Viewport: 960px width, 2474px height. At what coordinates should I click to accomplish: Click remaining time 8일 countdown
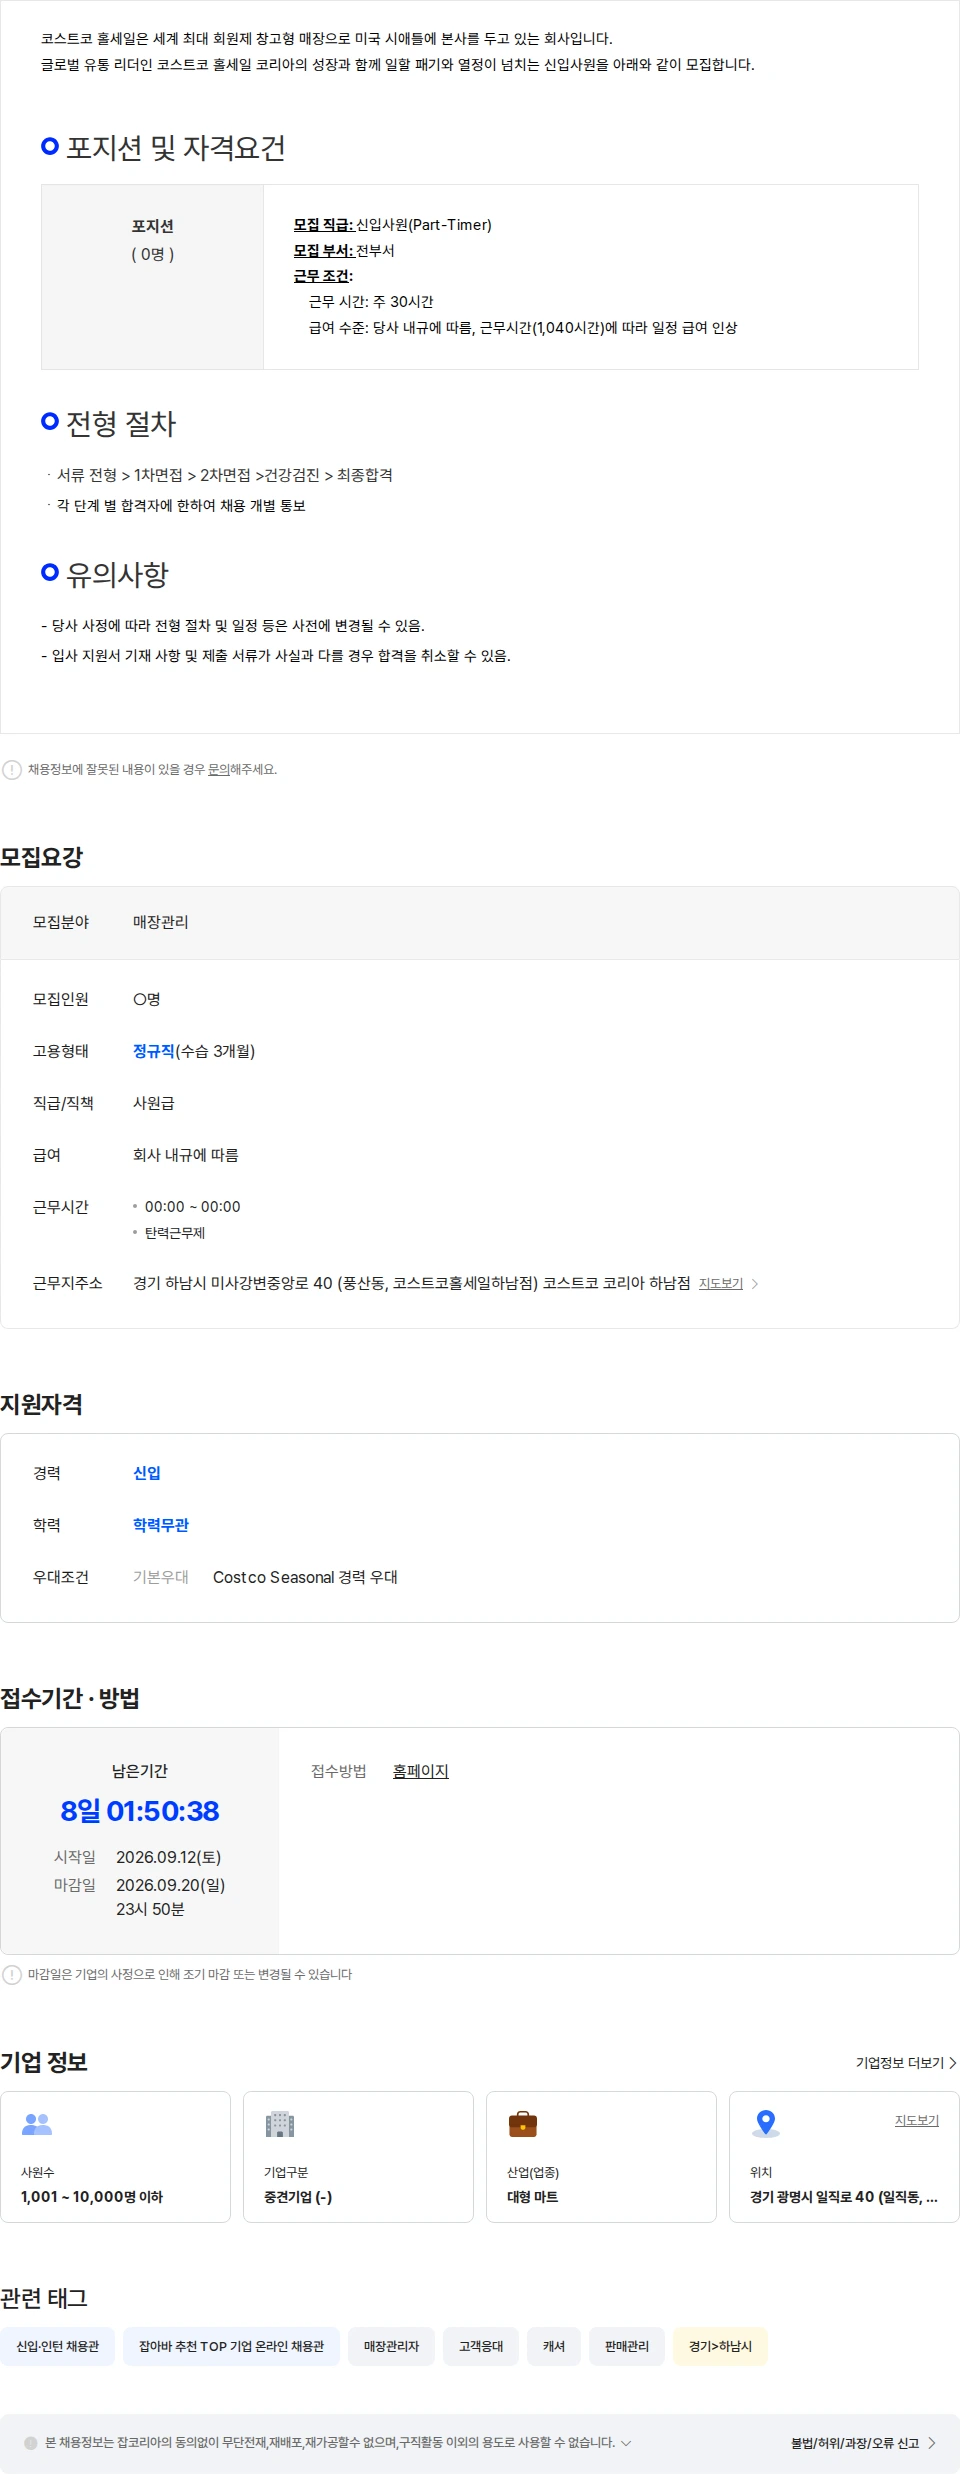pos(140,1811)
